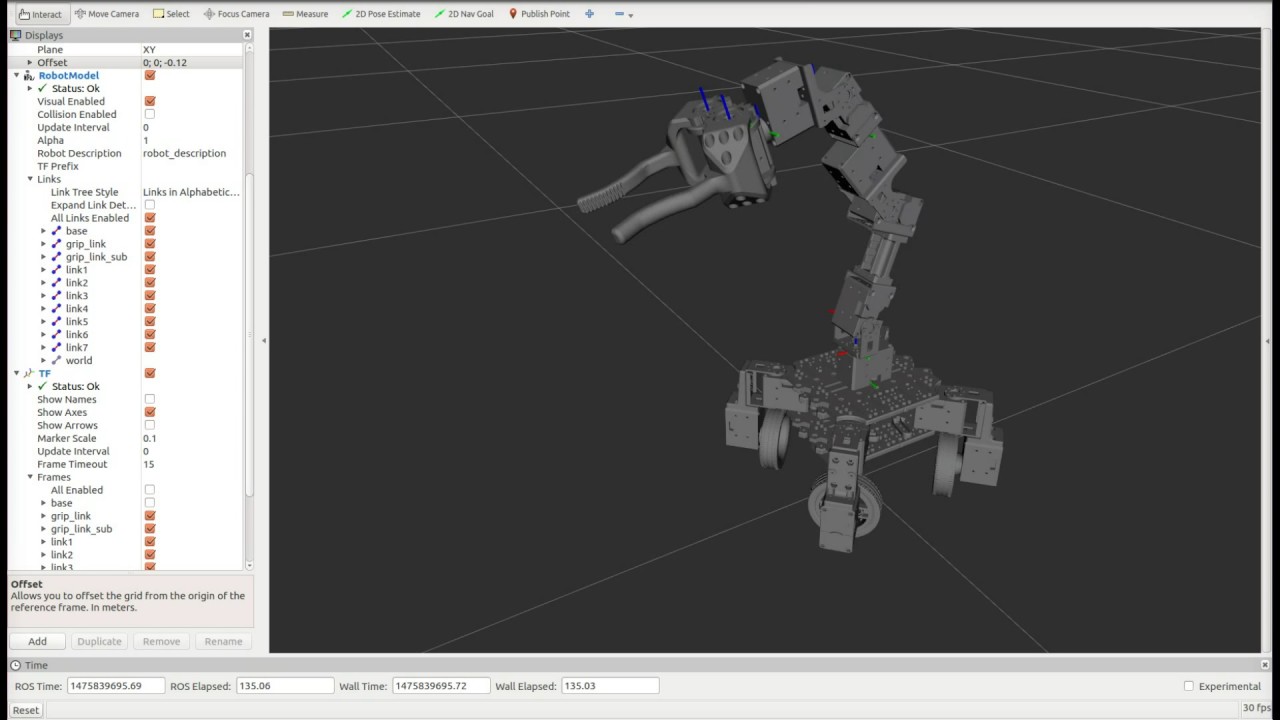Screen dimensions: 1280x720
Task: Activate 2D Pose Estimate tool
Action: coord(381,14)
